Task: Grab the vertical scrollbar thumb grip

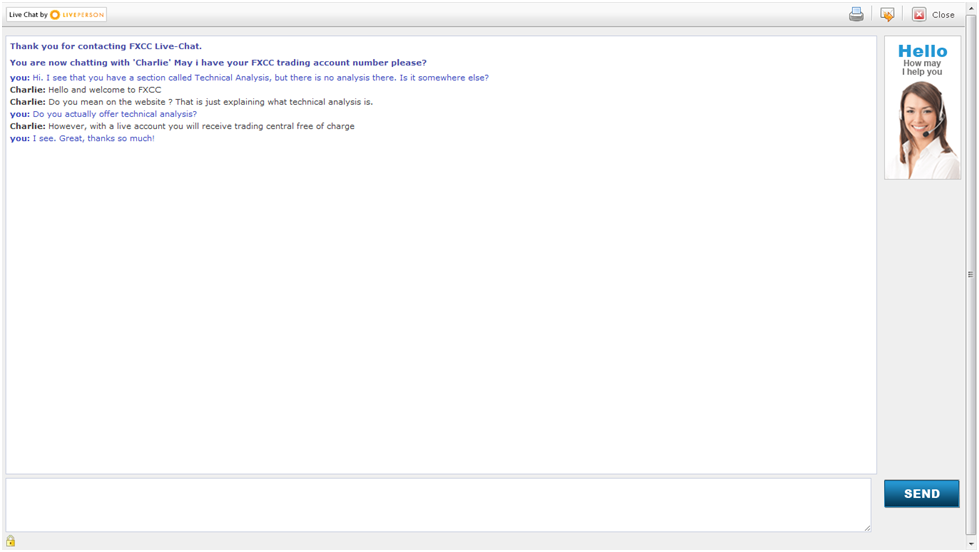Action: click(x=970, y=274)
